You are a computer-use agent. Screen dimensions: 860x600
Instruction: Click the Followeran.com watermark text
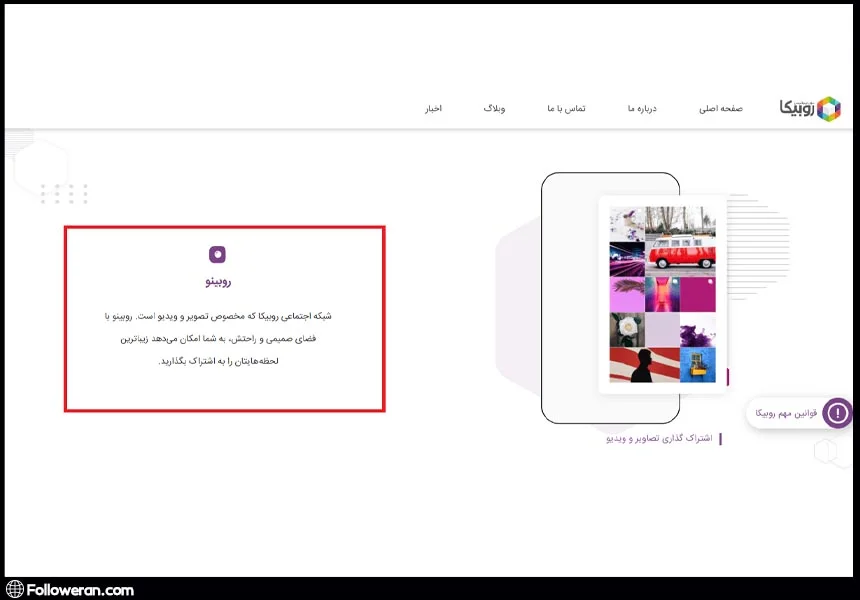pyautogui.click(x=81, y=590)
